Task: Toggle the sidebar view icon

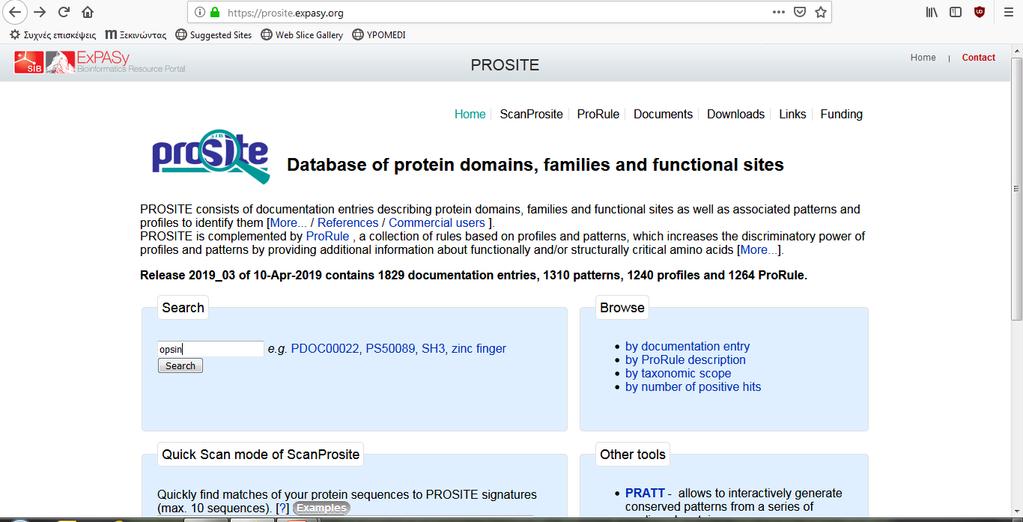Action: click(956, 12)
